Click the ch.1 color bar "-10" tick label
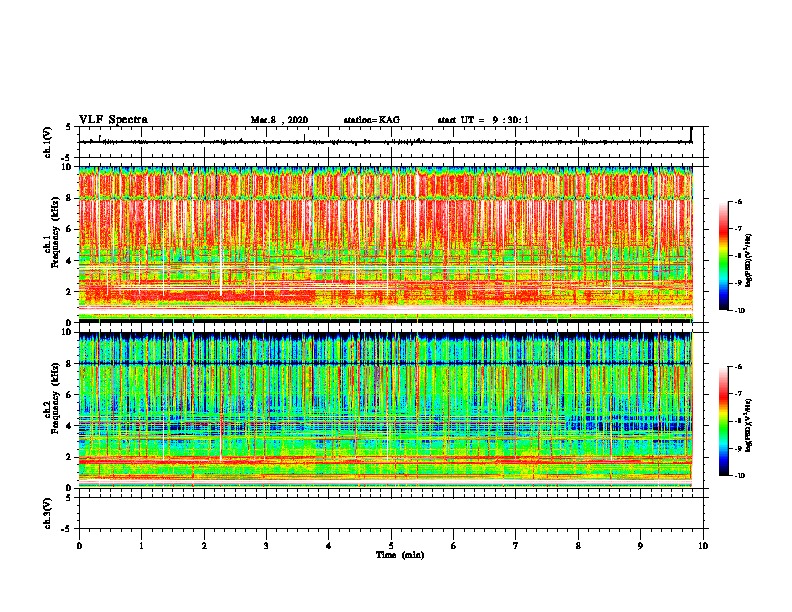792x612 pixels. [x=740, y=311]
